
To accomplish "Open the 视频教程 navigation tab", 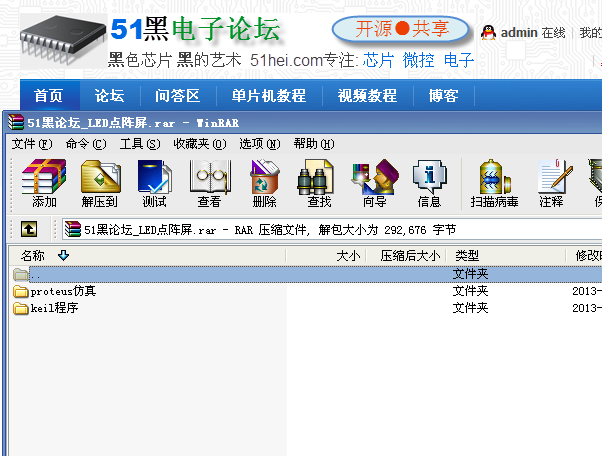I will 367,96.
